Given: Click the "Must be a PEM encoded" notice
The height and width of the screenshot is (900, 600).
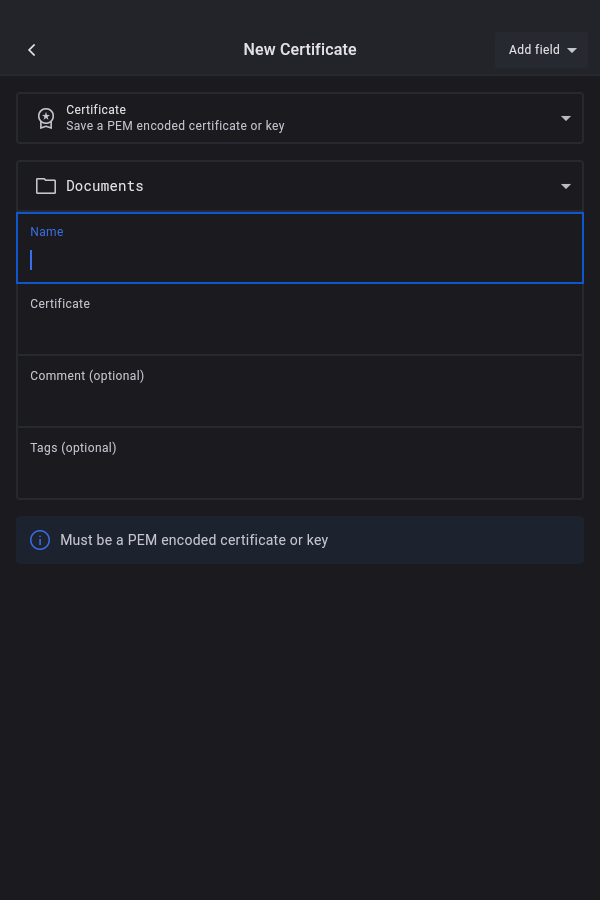Looking at the screenshot, I should [194, 540].
